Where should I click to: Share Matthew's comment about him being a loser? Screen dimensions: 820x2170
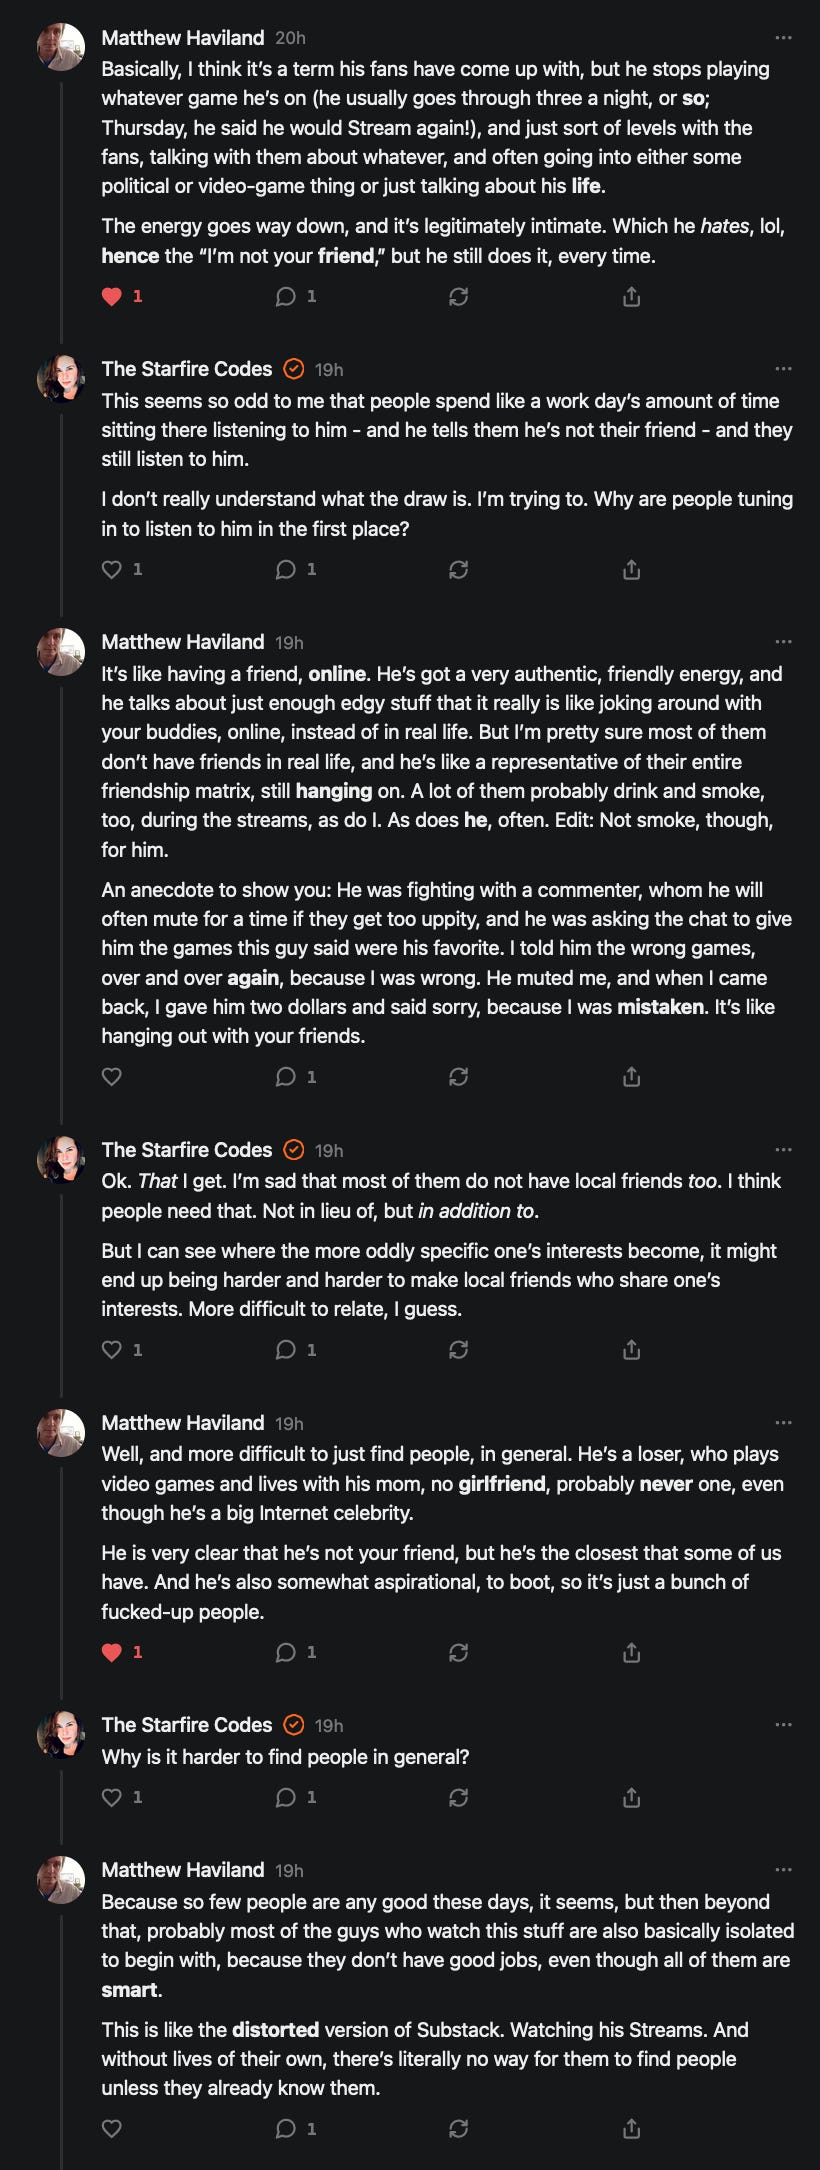point(631,1652)
